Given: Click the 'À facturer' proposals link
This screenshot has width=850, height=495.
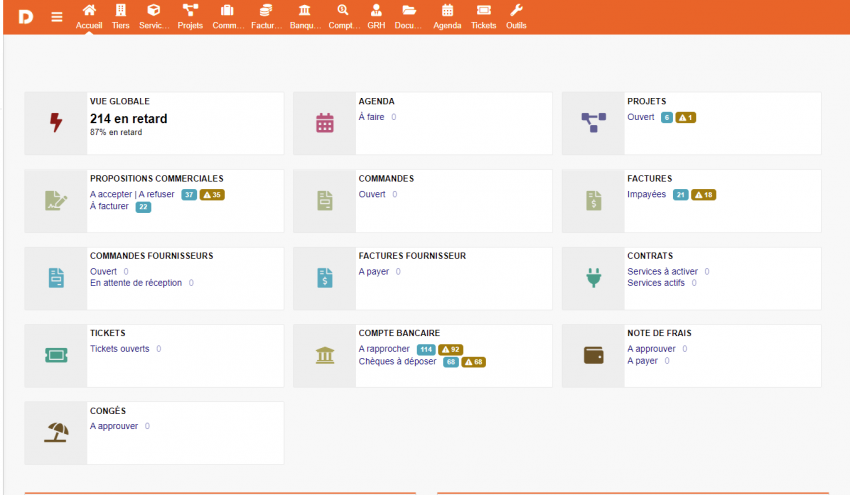Looking at the screenshot, I should coord(109,207).
